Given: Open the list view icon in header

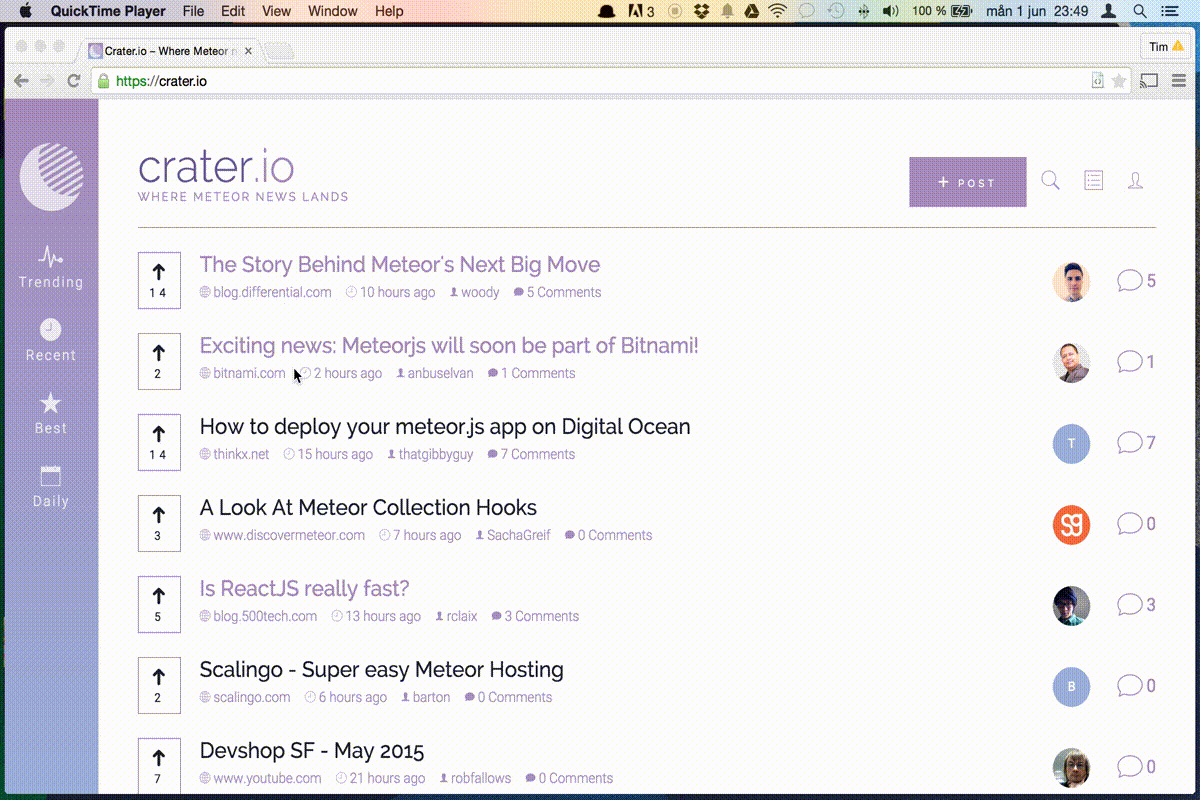Looking at the screenshot, I should click(x=1094, y=181).
